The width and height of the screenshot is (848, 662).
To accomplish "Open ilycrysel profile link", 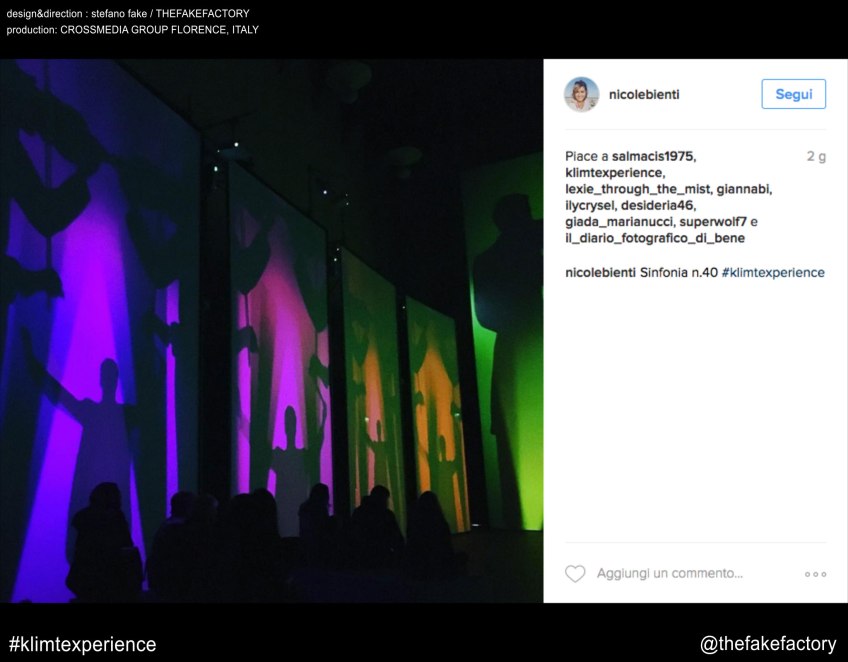I will [590, 206].
